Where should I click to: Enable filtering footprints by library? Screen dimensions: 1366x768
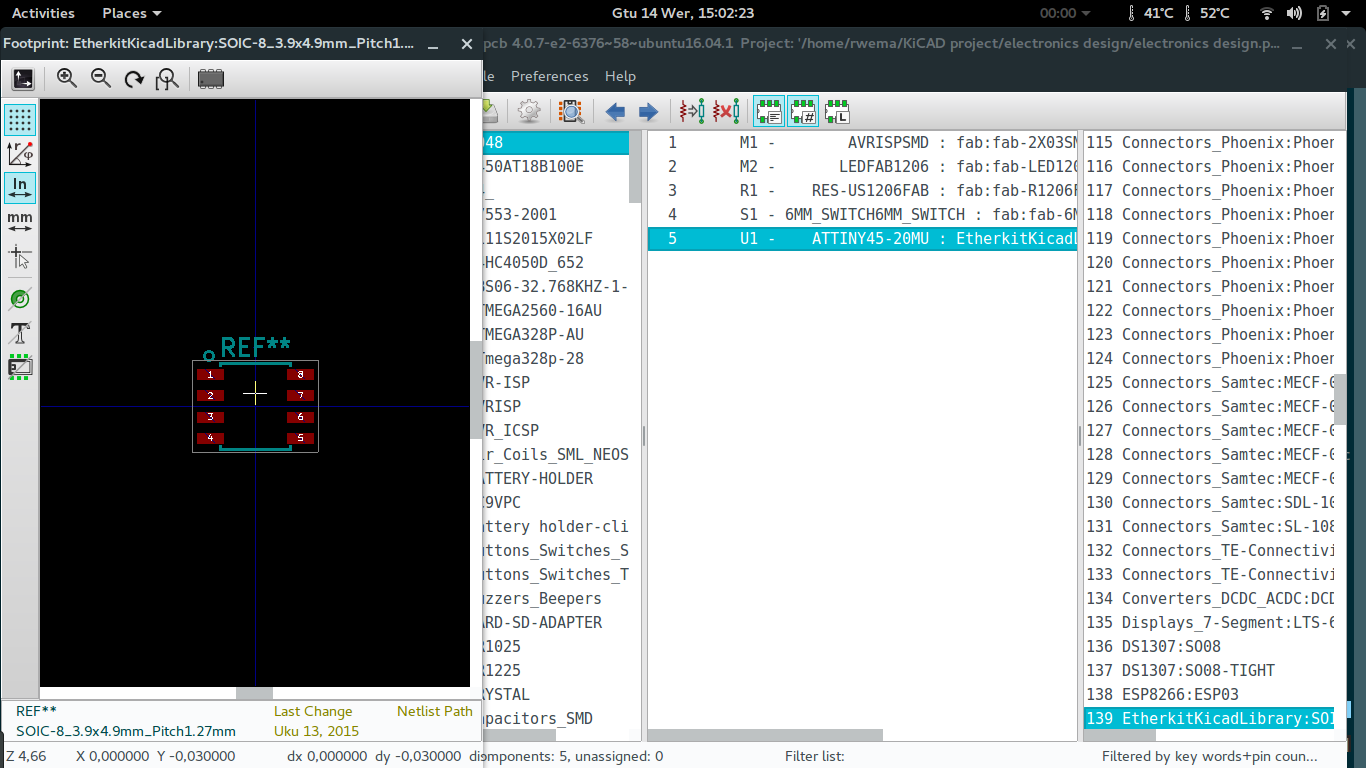[836, 111]
